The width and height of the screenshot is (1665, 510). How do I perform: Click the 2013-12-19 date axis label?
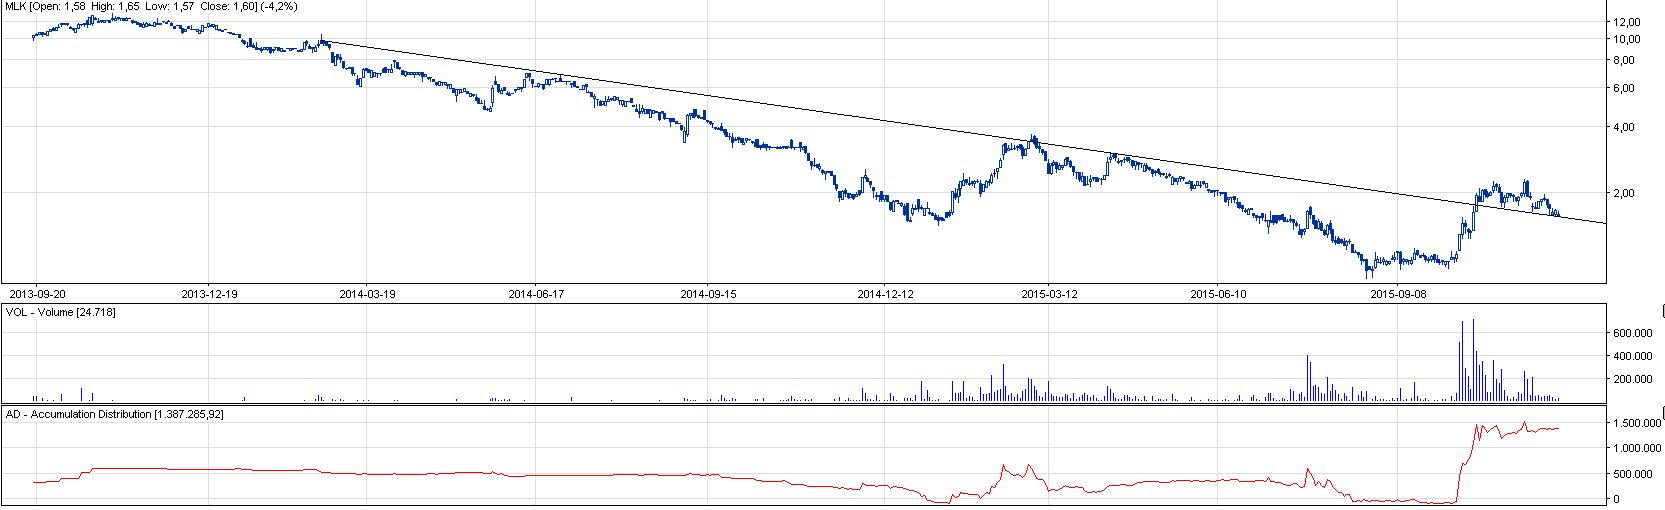(209, 294)
